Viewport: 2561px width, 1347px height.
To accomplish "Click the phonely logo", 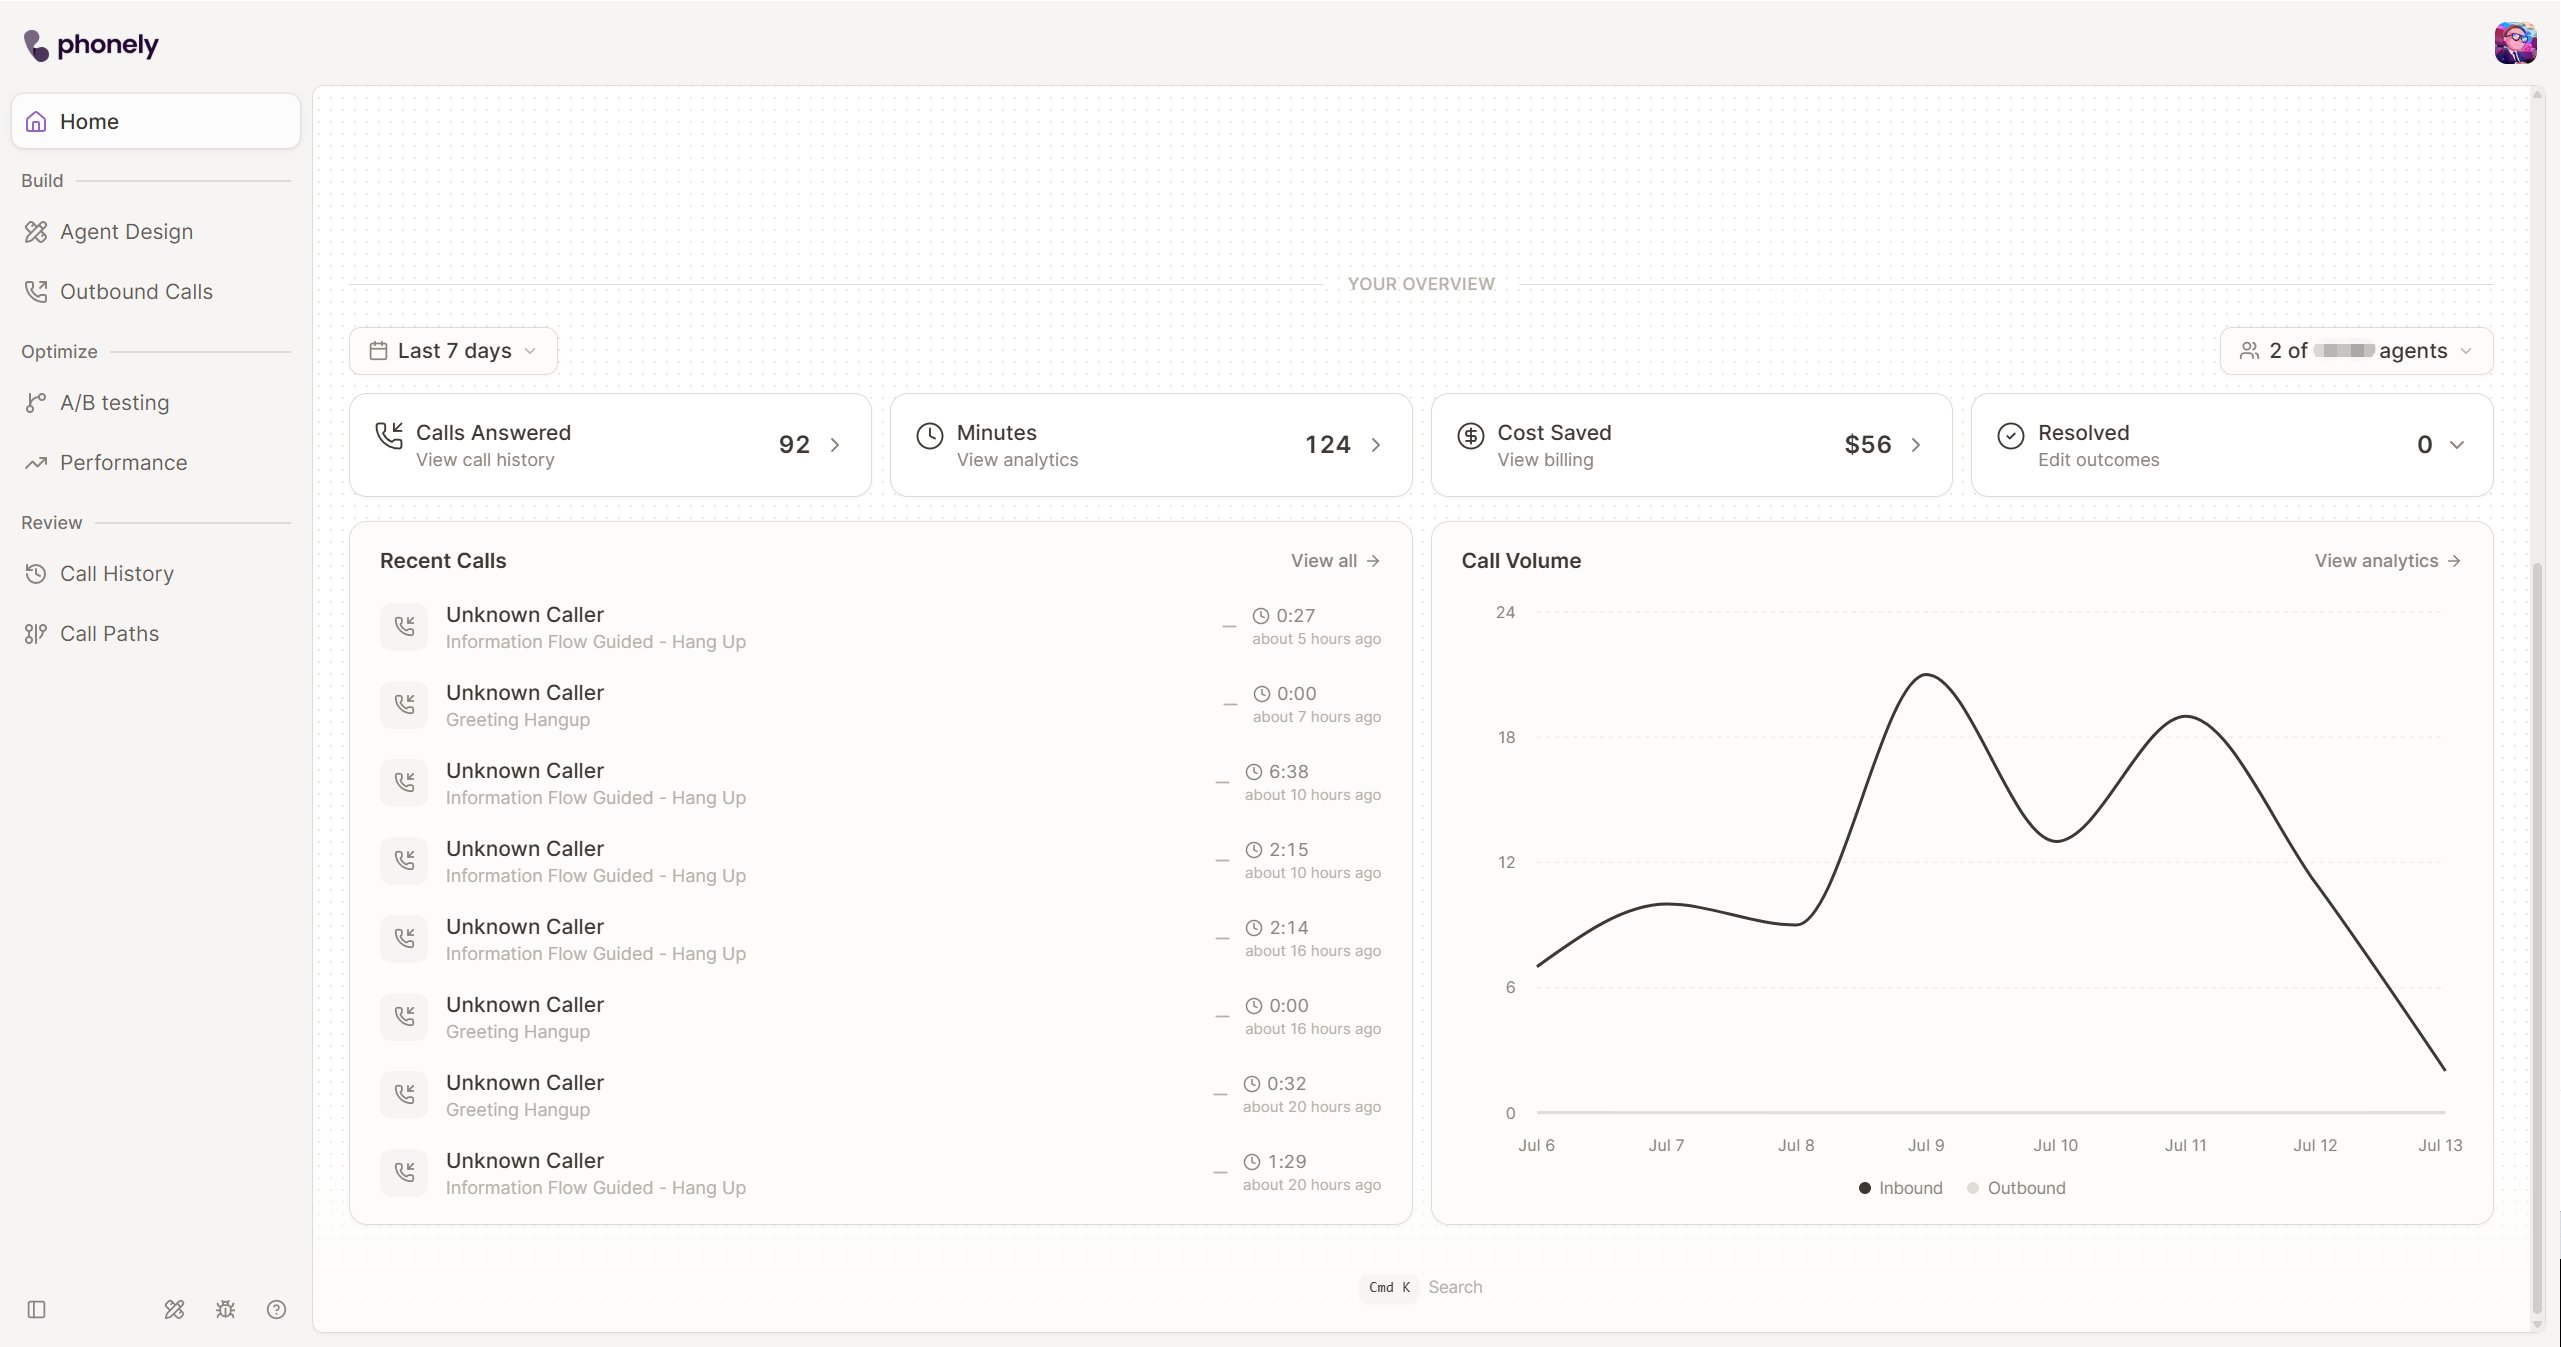I will click(91, 45).
